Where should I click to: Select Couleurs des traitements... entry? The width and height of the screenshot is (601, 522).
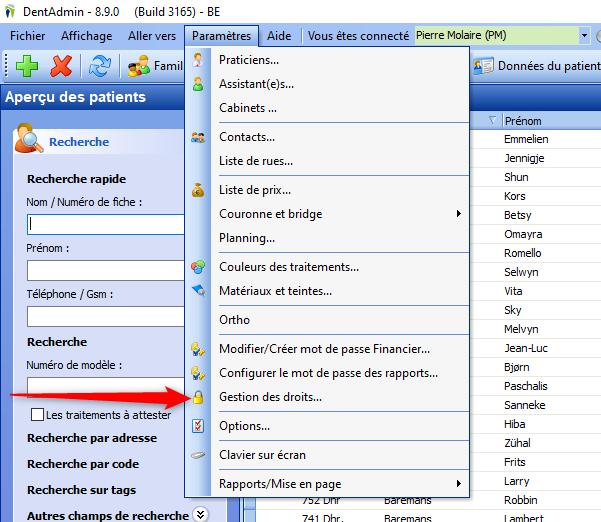coord(327,267)
